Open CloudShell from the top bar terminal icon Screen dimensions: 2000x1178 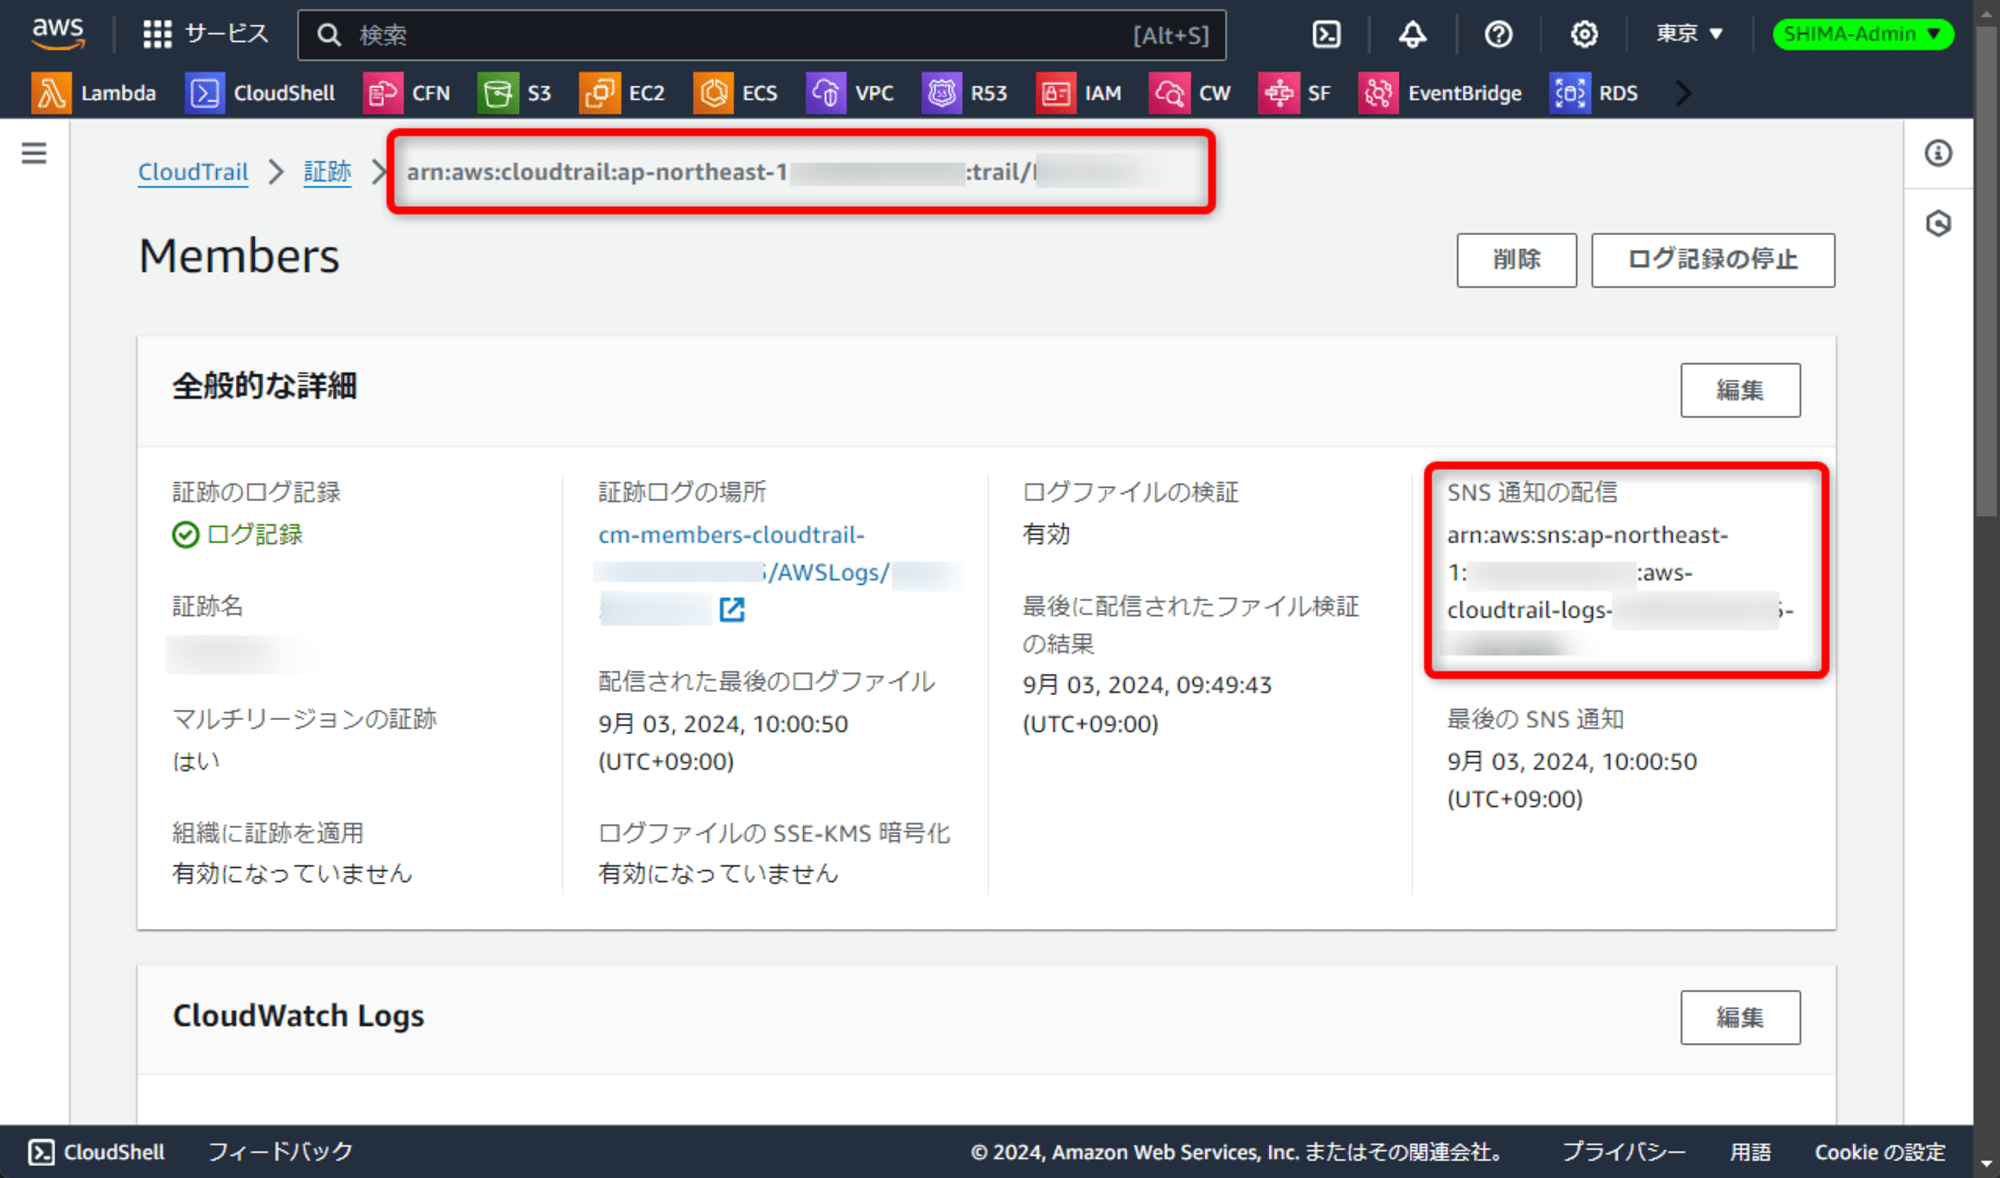(1326, 34)
